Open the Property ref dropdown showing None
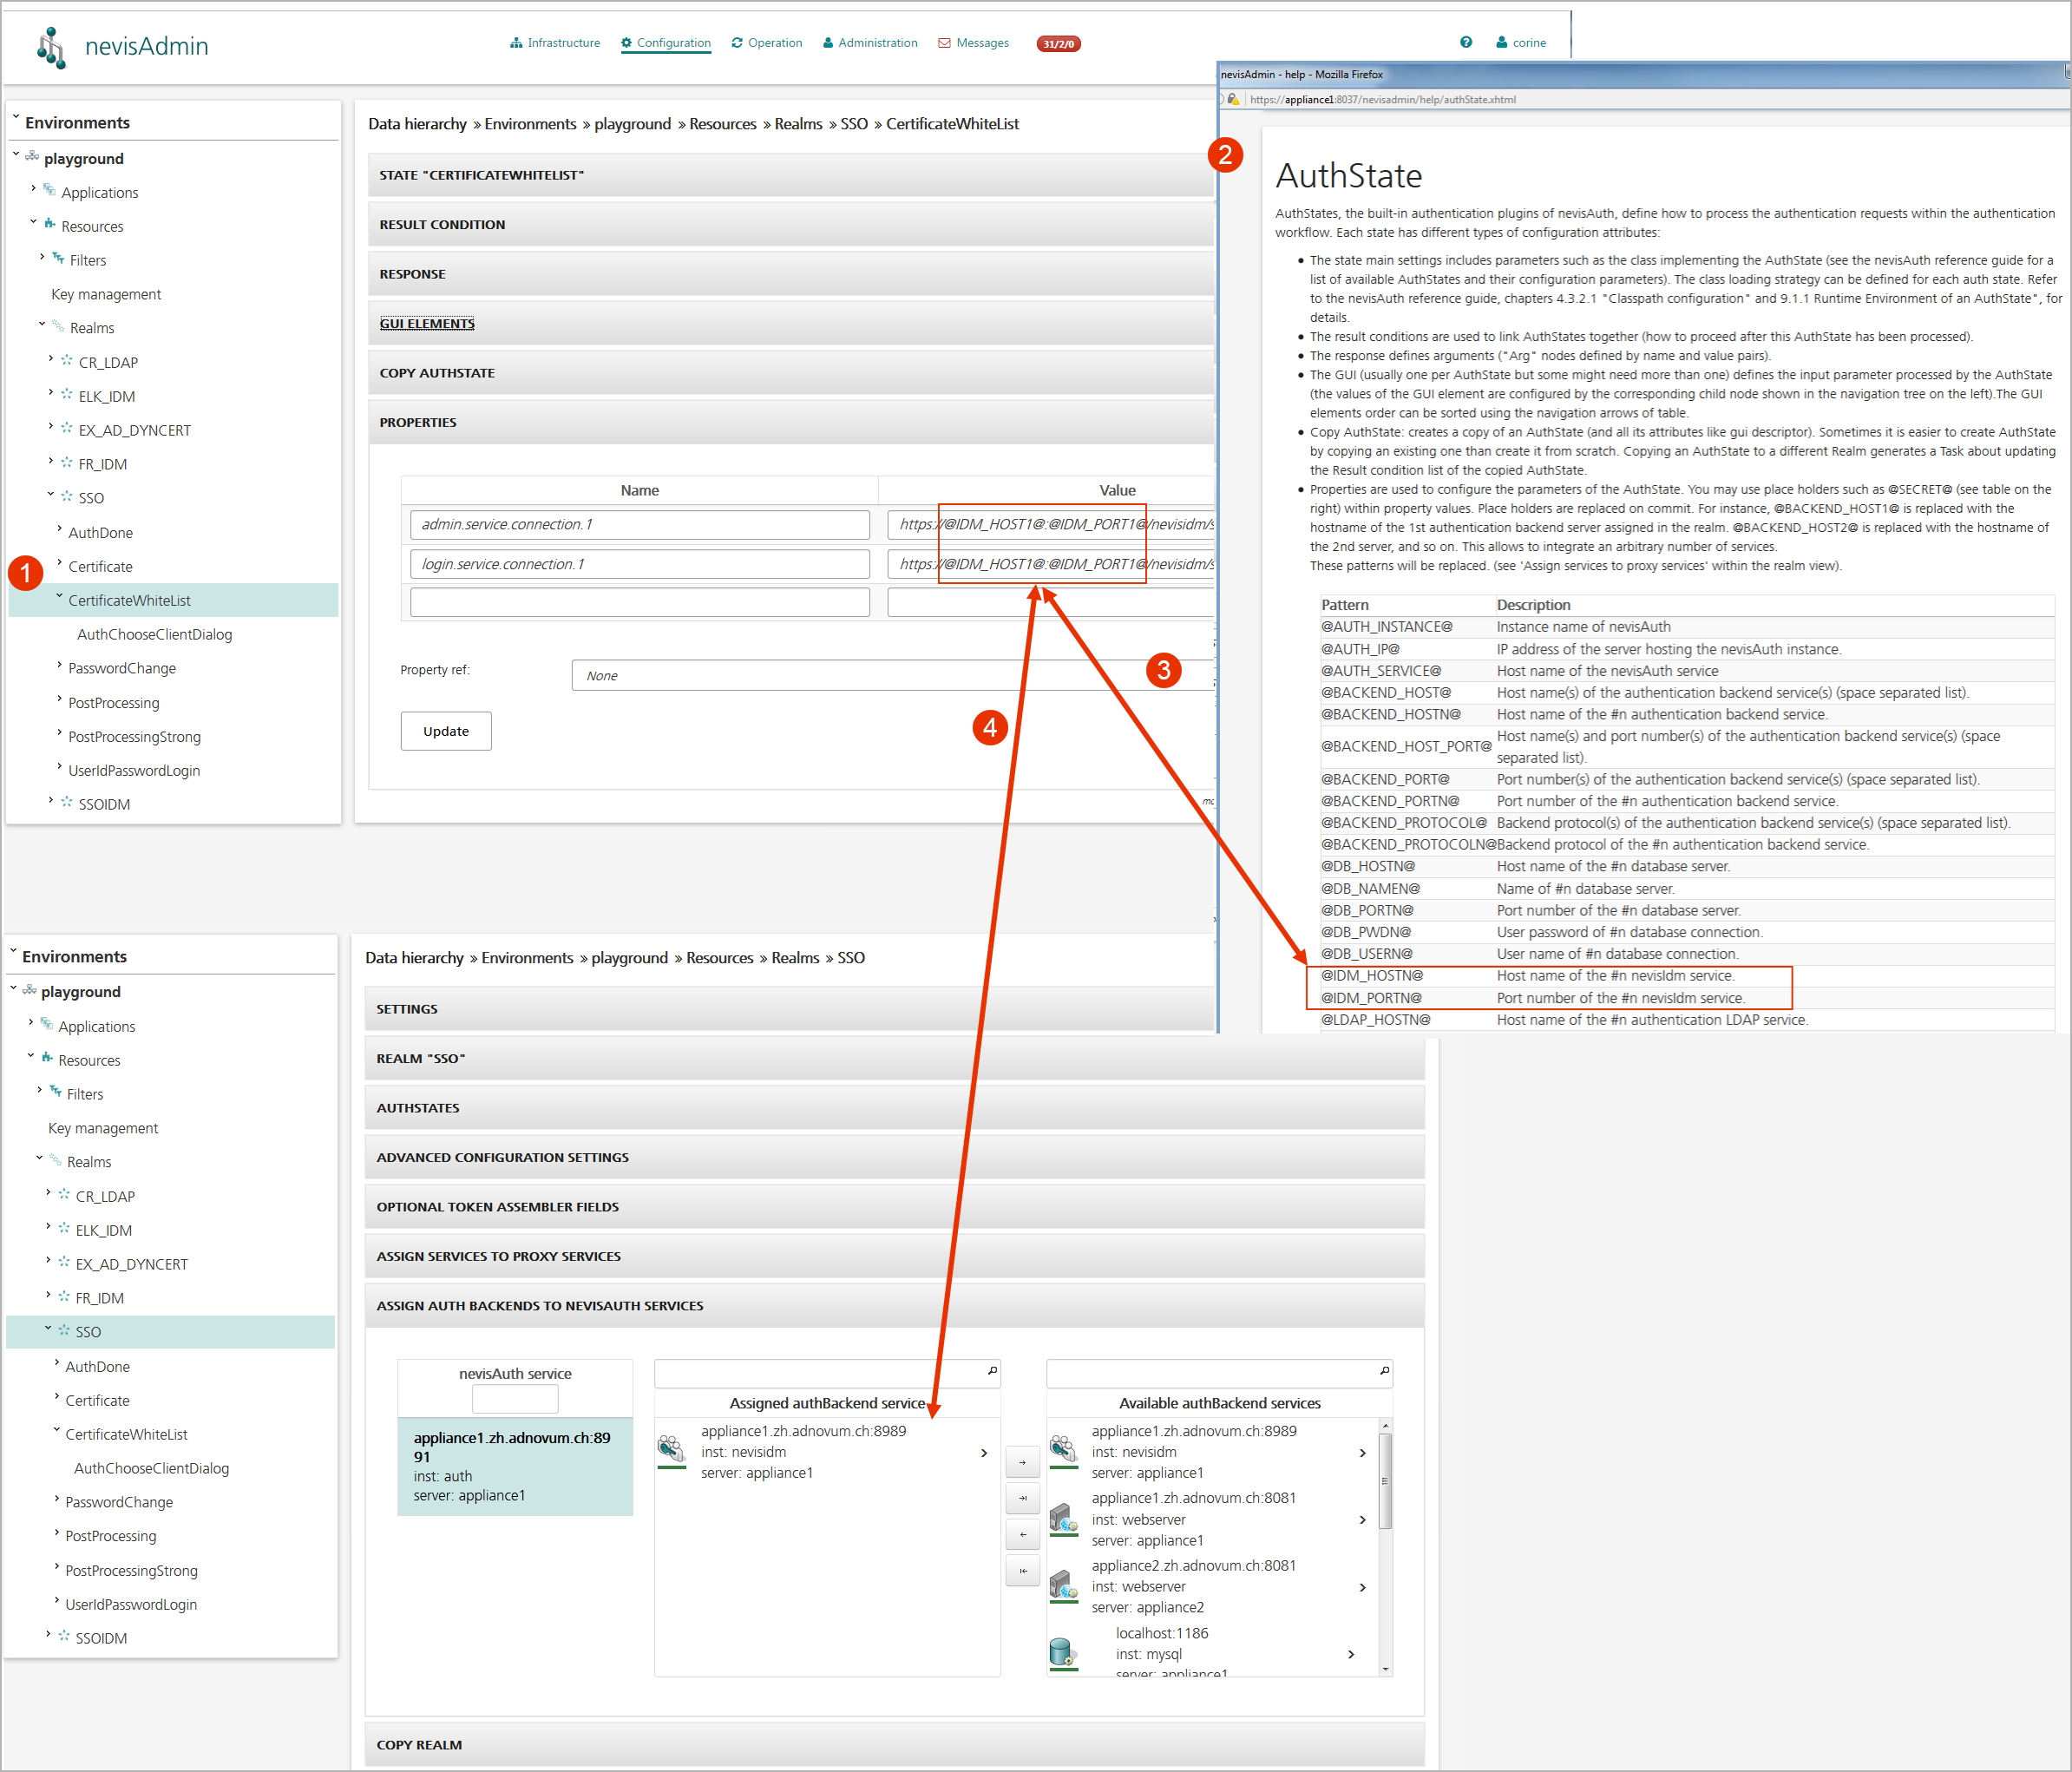 893,675
